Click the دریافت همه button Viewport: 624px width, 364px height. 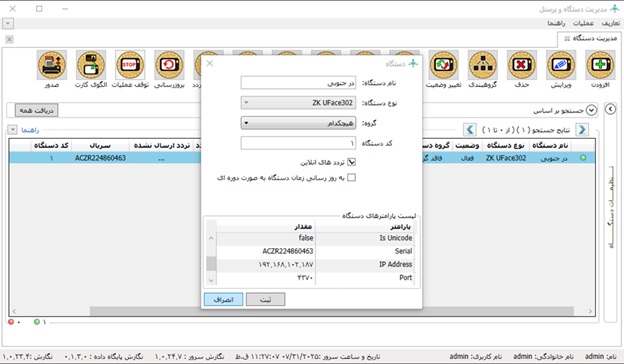[x=37, y=110]
